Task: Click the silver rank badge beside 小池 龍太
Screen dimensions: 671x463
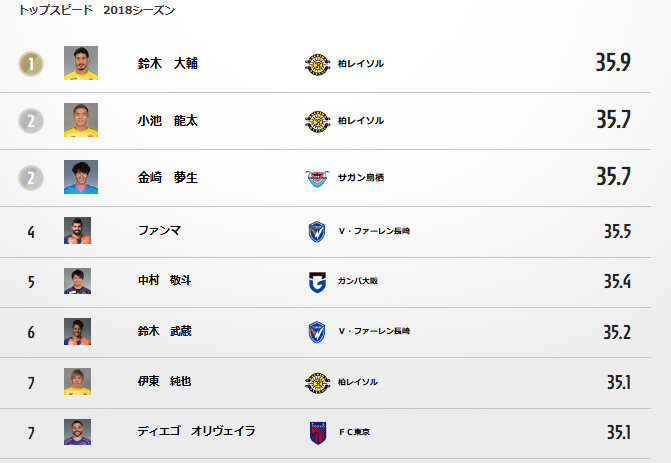Action: tap(31, 121)
